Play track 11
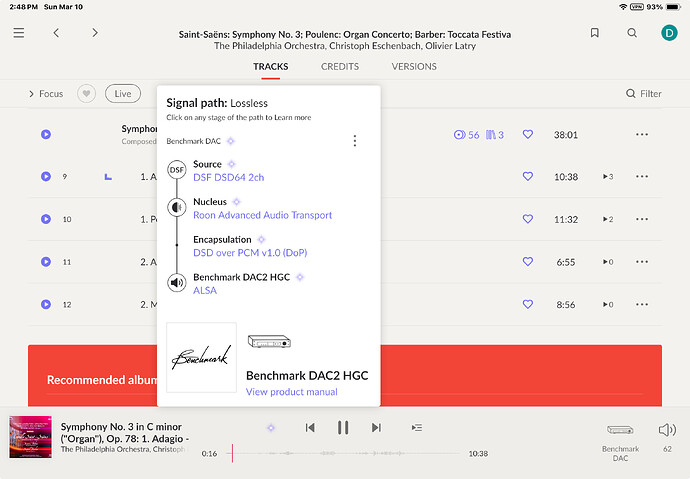690x479 pixels. 46,262
